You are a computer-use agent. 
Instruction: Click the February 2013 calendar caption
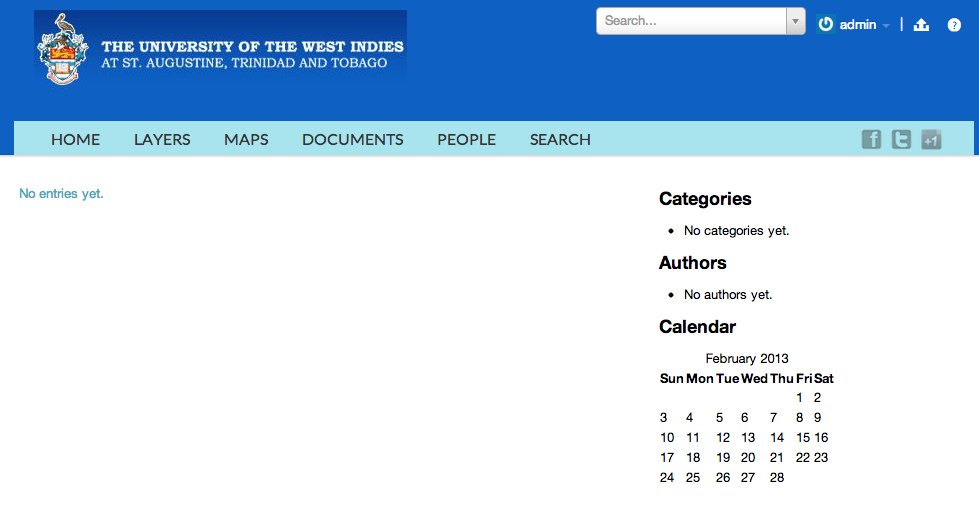click(x=747, y=358)
